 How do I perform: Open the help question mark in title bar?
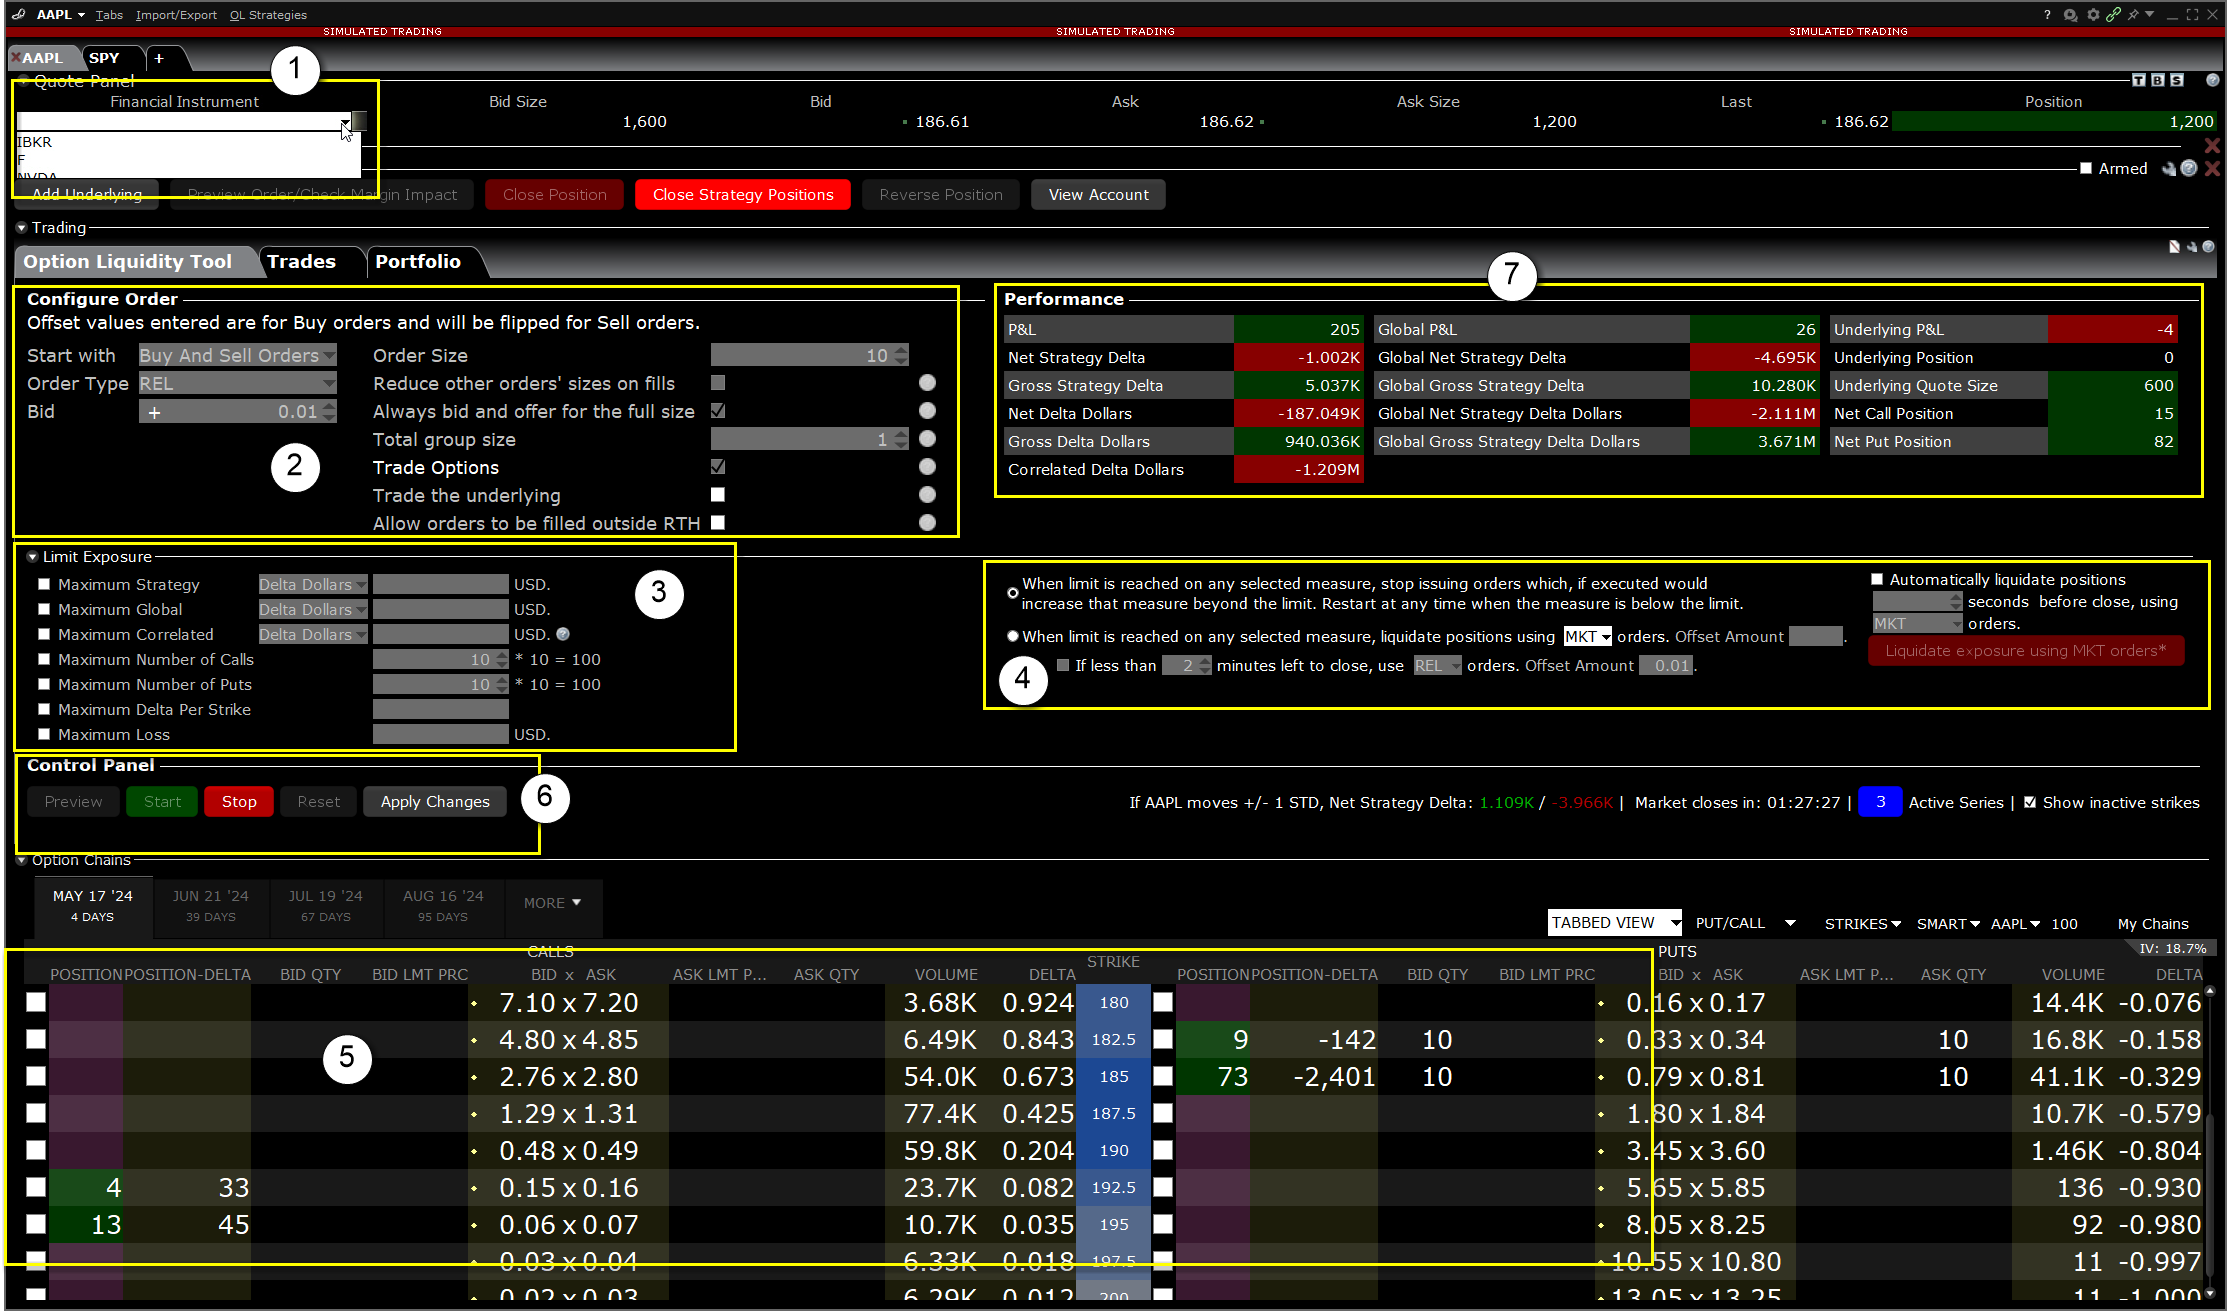[x=2047, y=15]
